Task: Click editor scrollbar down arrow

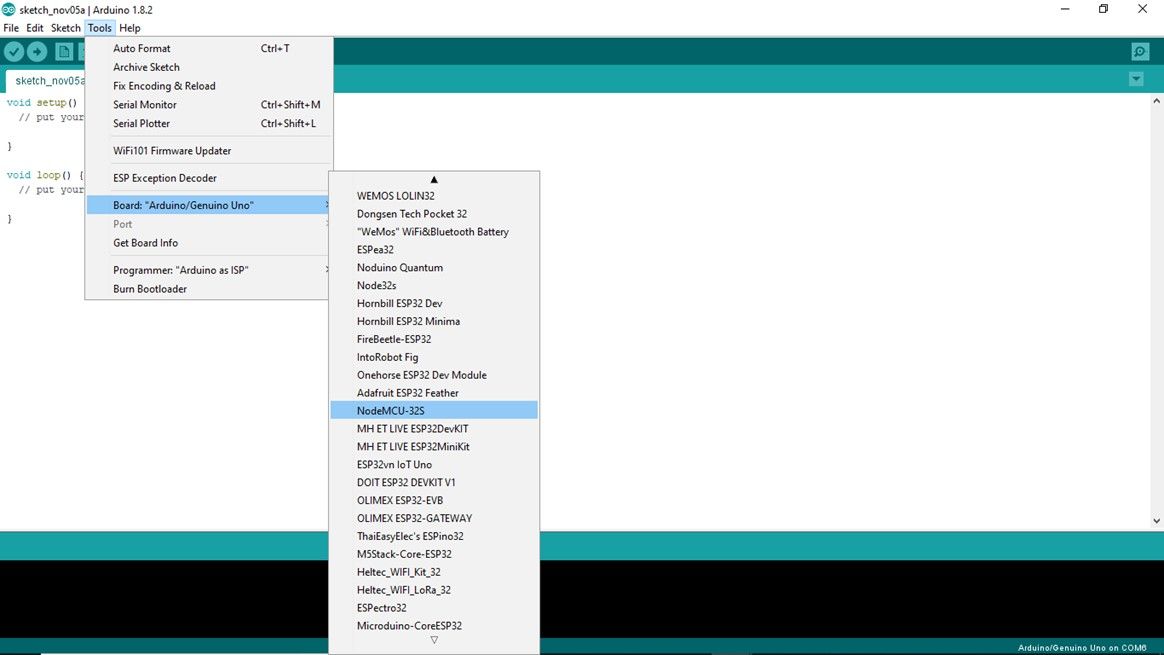Action: pos(1156,521)
